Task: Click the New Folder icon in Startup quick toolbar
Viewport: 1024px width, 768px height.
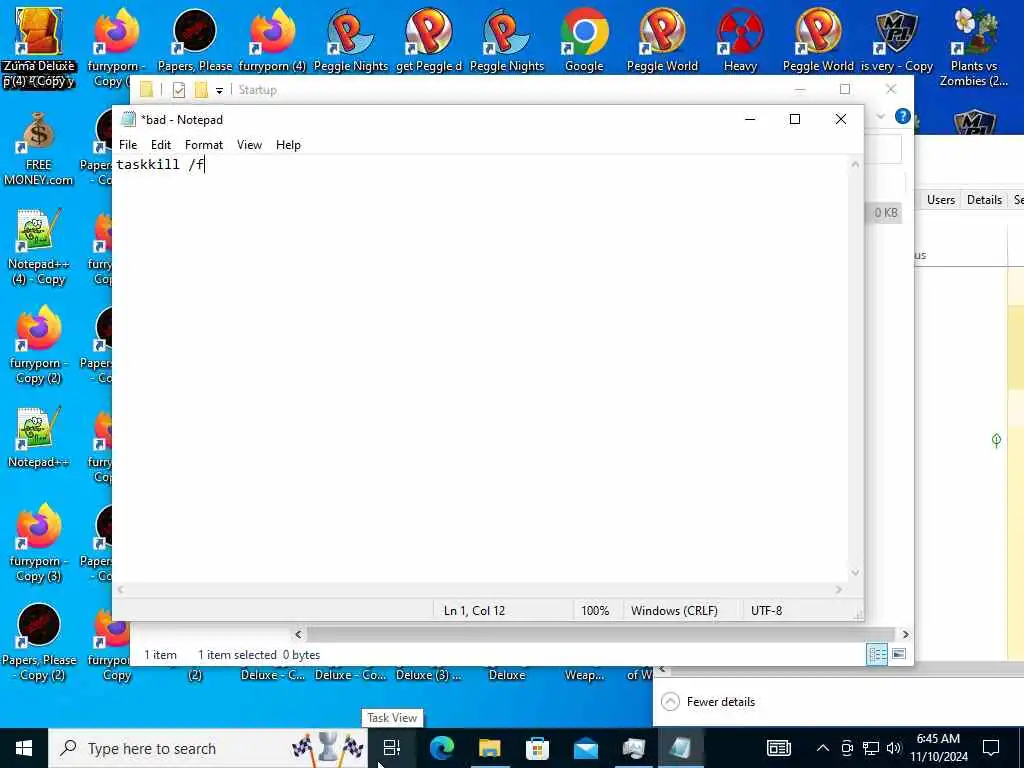Action: (201, 89)
